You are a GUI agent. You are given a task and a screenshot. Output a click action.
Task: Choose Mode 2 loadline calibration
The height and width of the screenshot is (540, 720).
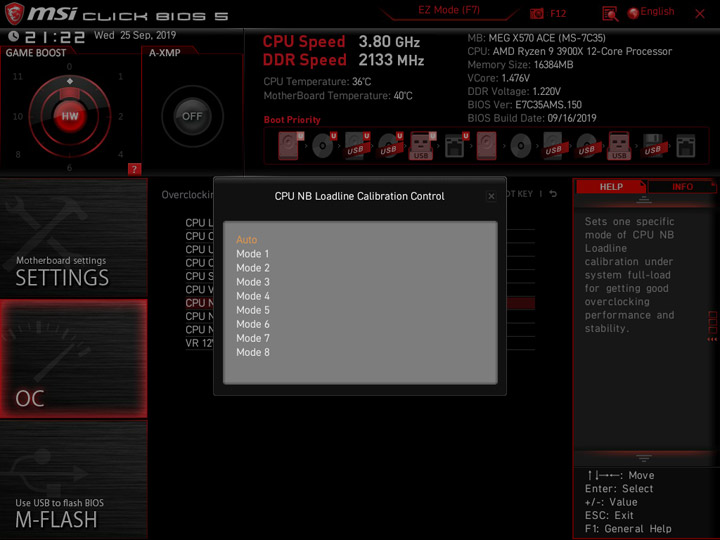(253, 268)
